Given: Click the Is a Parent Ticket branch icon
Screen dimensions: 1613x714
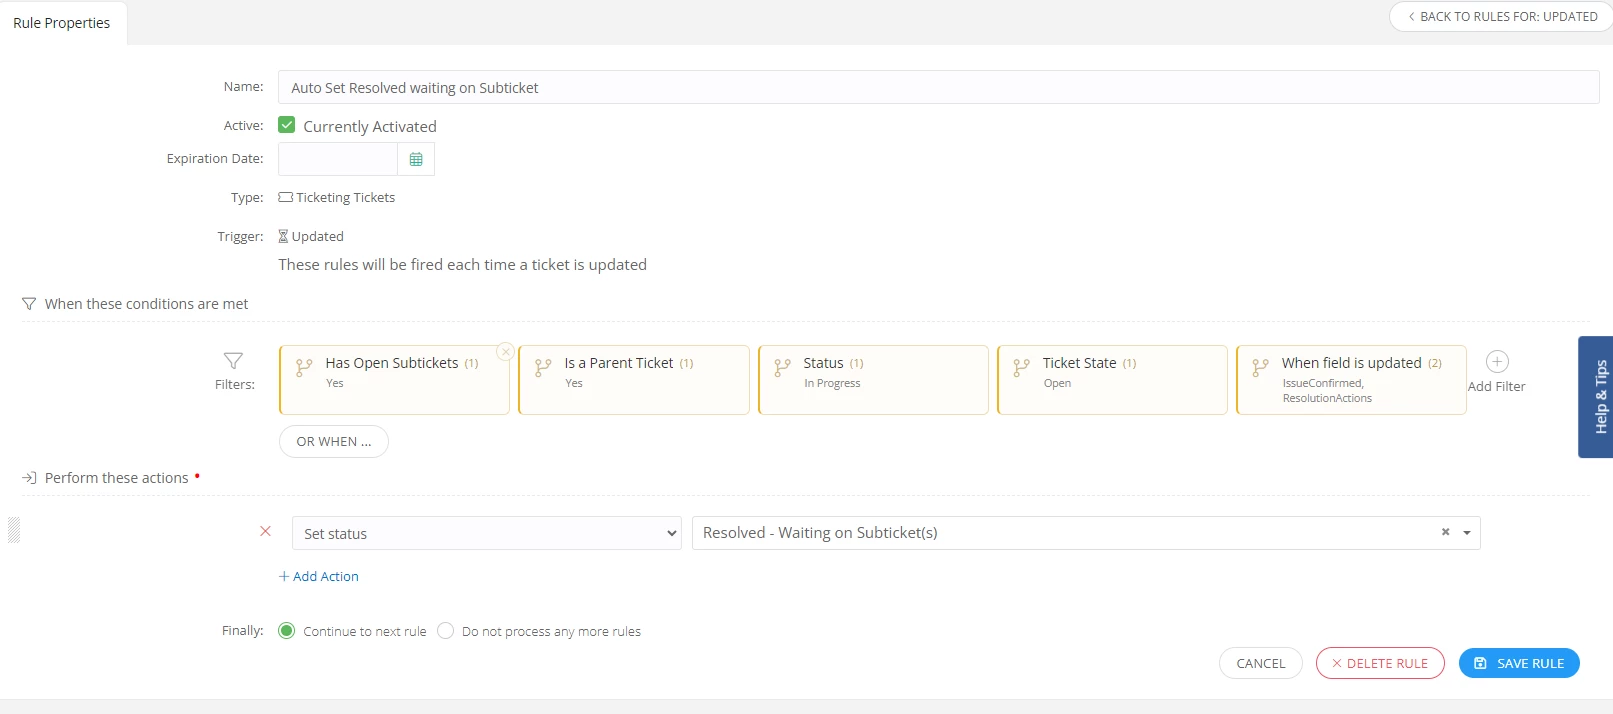Looking at the screenshot, I should point(543,368).
